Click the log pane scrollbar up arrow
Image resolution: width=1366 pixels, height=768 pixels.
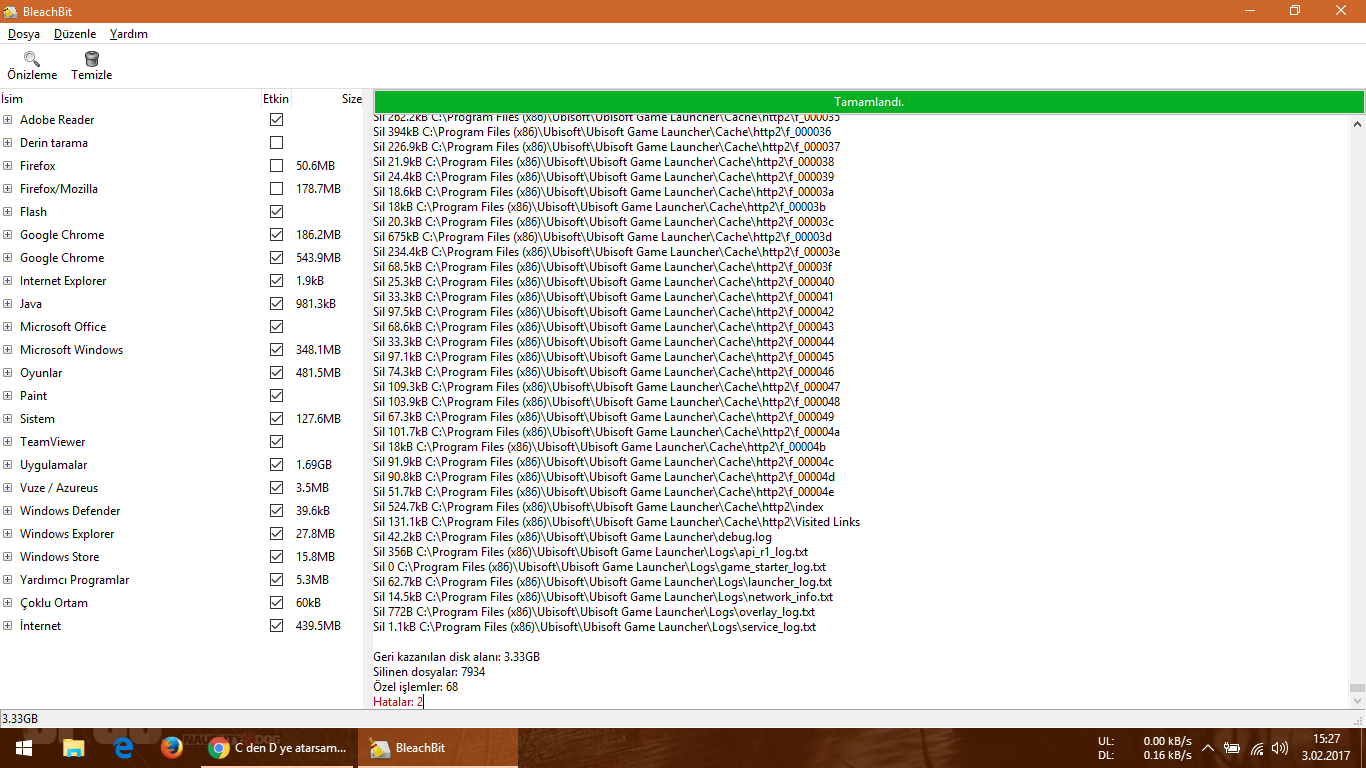(1357, 124)
